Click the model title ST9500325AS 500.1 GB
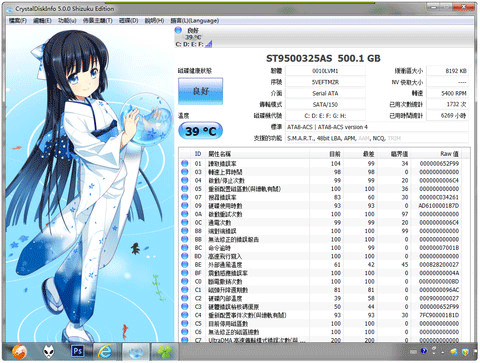The width and height of the screenshot is (480, 363). coord(323,59)
